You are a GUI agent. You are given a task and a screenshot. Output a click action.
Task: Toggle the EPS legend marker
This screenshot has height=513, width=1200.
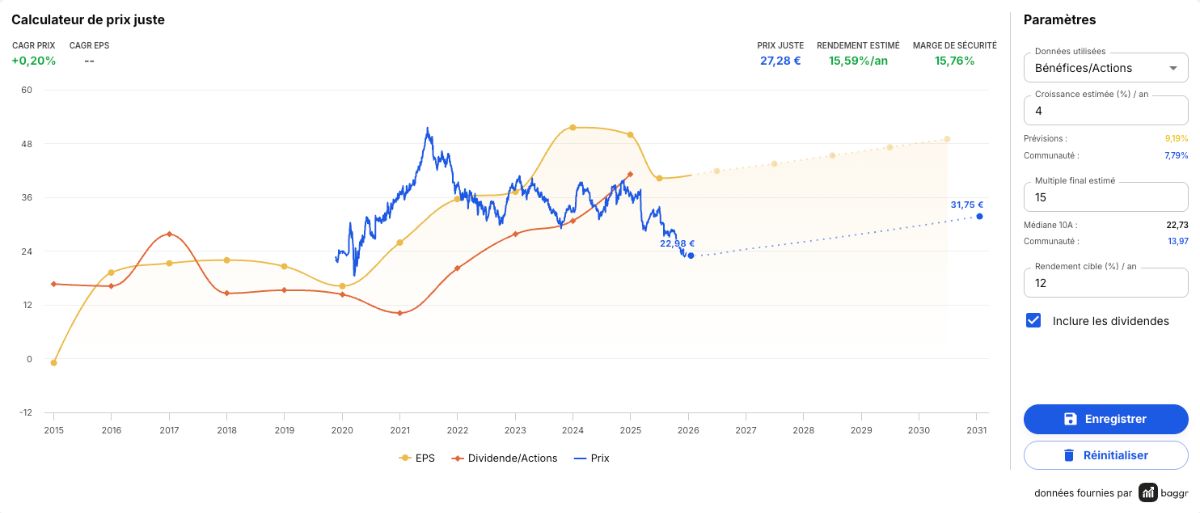[405, 458]
